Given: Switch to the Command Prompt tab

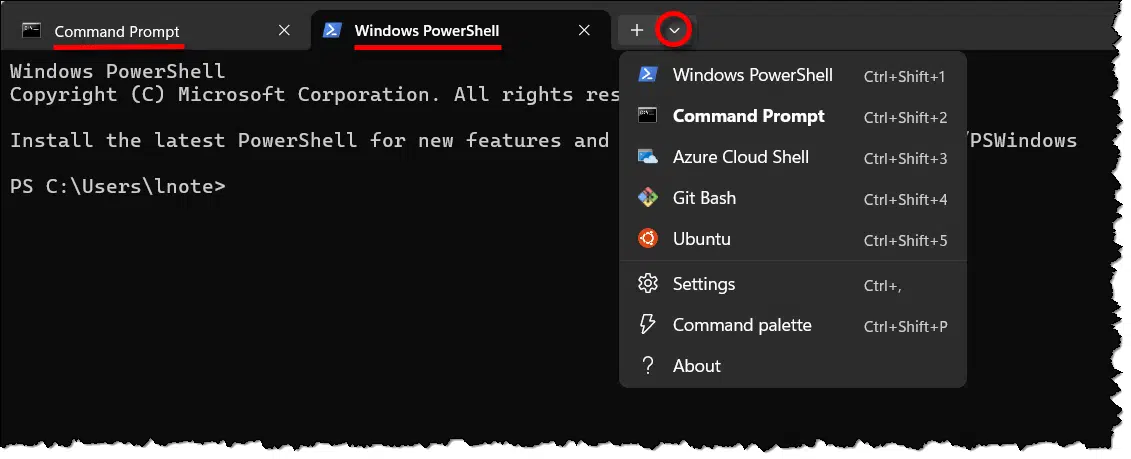Looking at the screenshot, I should tap(117, 32).
